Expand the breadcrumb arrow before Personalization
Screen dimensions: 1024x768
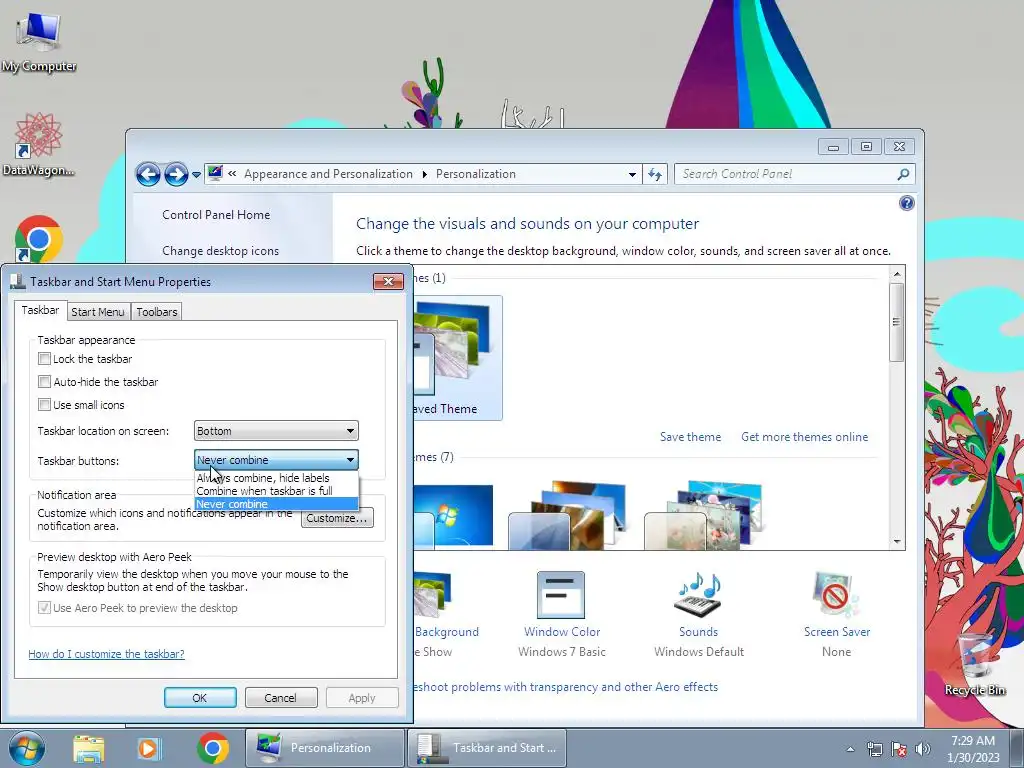(x=424, y=174)
